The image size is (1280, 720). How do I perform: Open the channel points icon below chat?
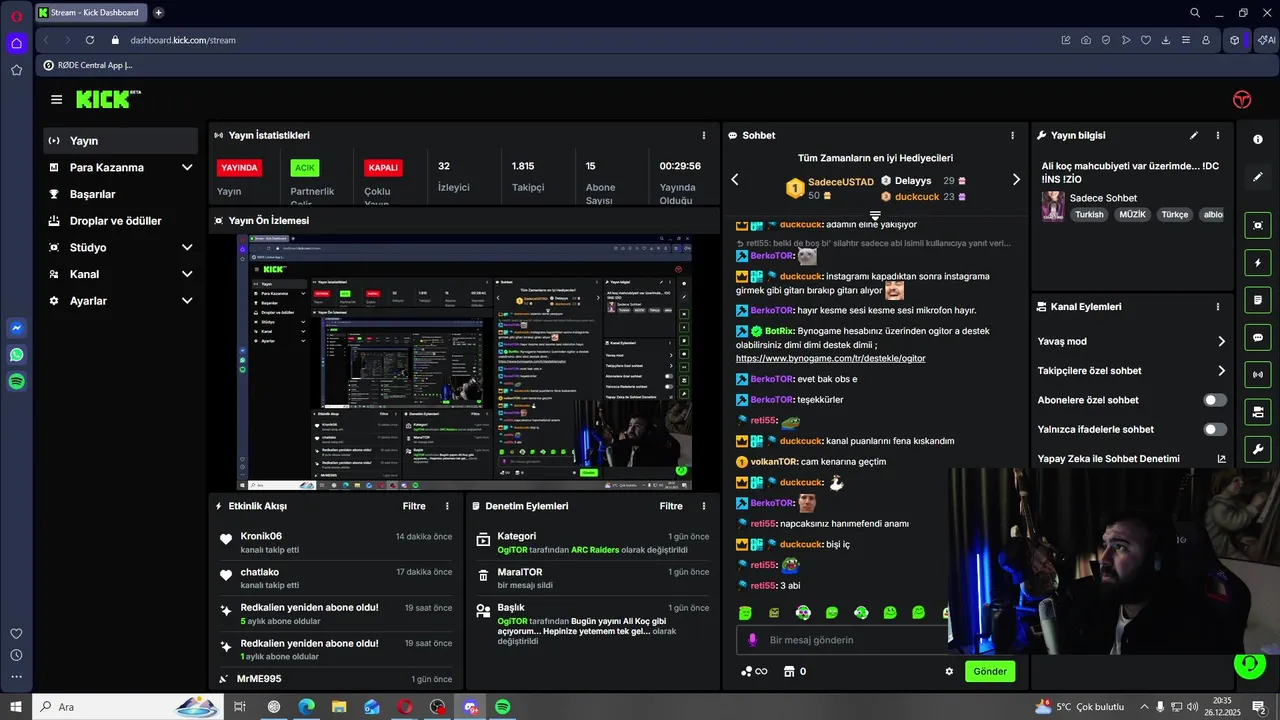753,671
